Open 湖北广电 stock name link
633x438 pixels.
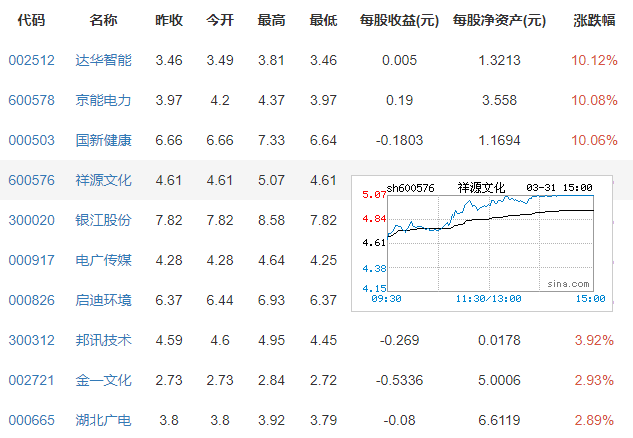[103, 420]
